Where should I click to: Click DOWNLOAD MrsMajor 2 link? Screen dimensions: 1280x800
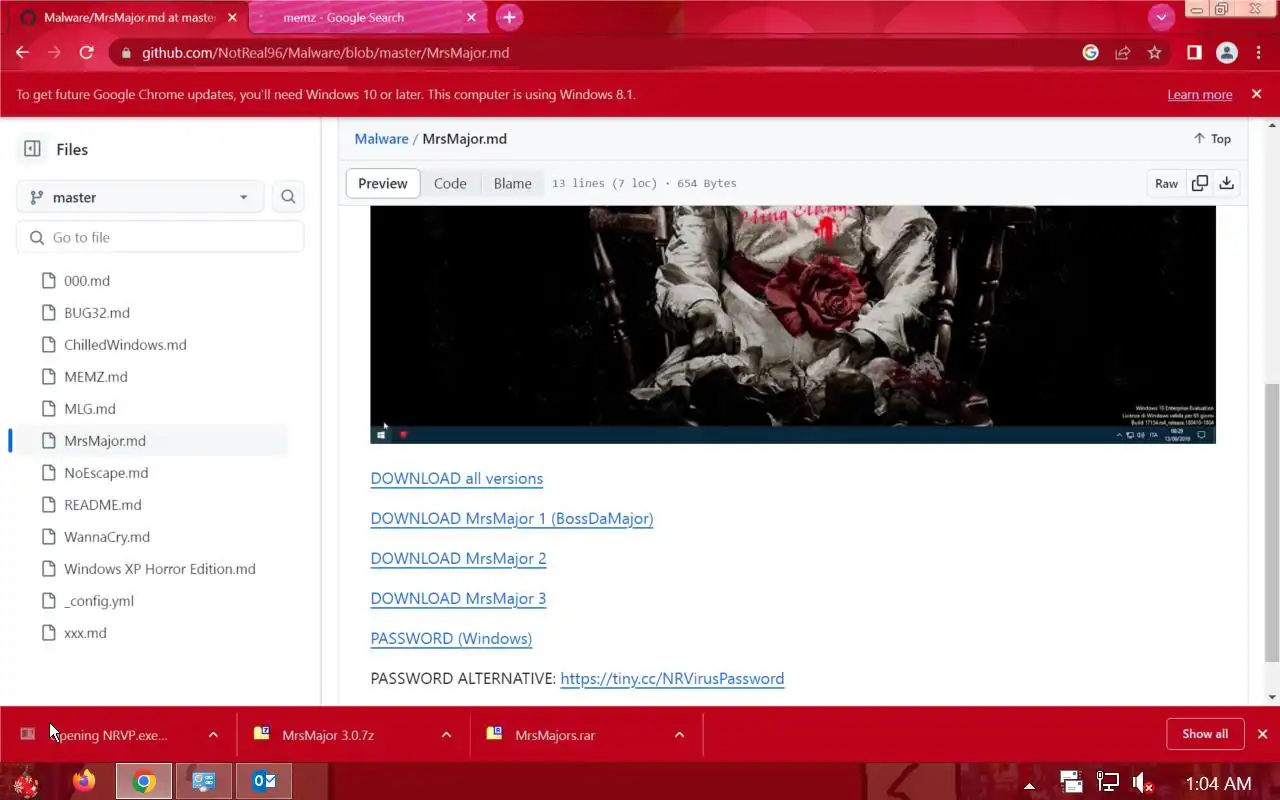[458, 558]
